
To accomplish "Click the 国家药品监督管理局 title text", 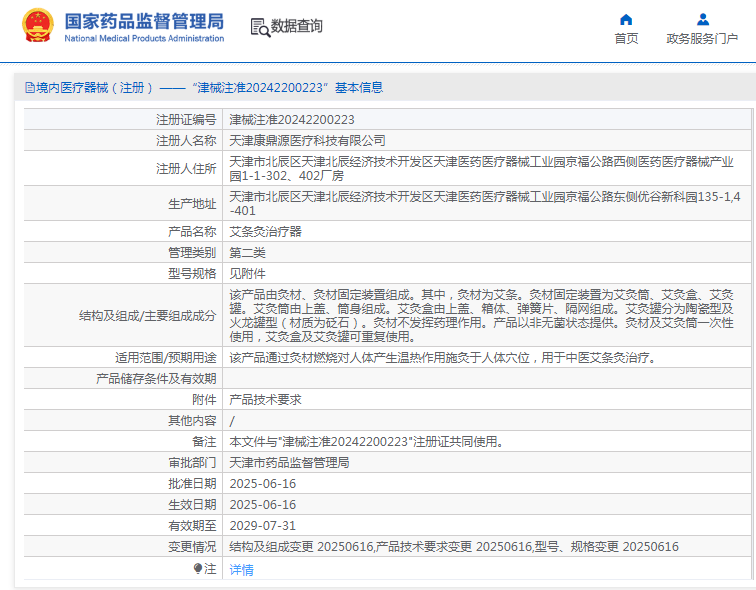I will click(144, 21).
